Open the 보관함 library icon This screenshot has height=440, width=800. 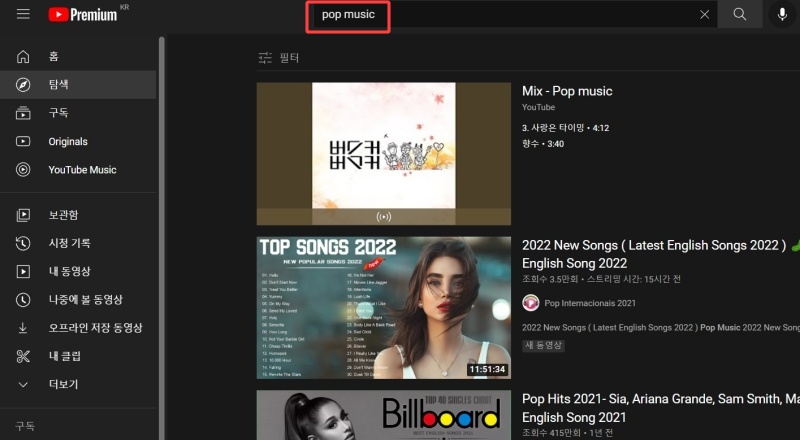click(23, 215)
